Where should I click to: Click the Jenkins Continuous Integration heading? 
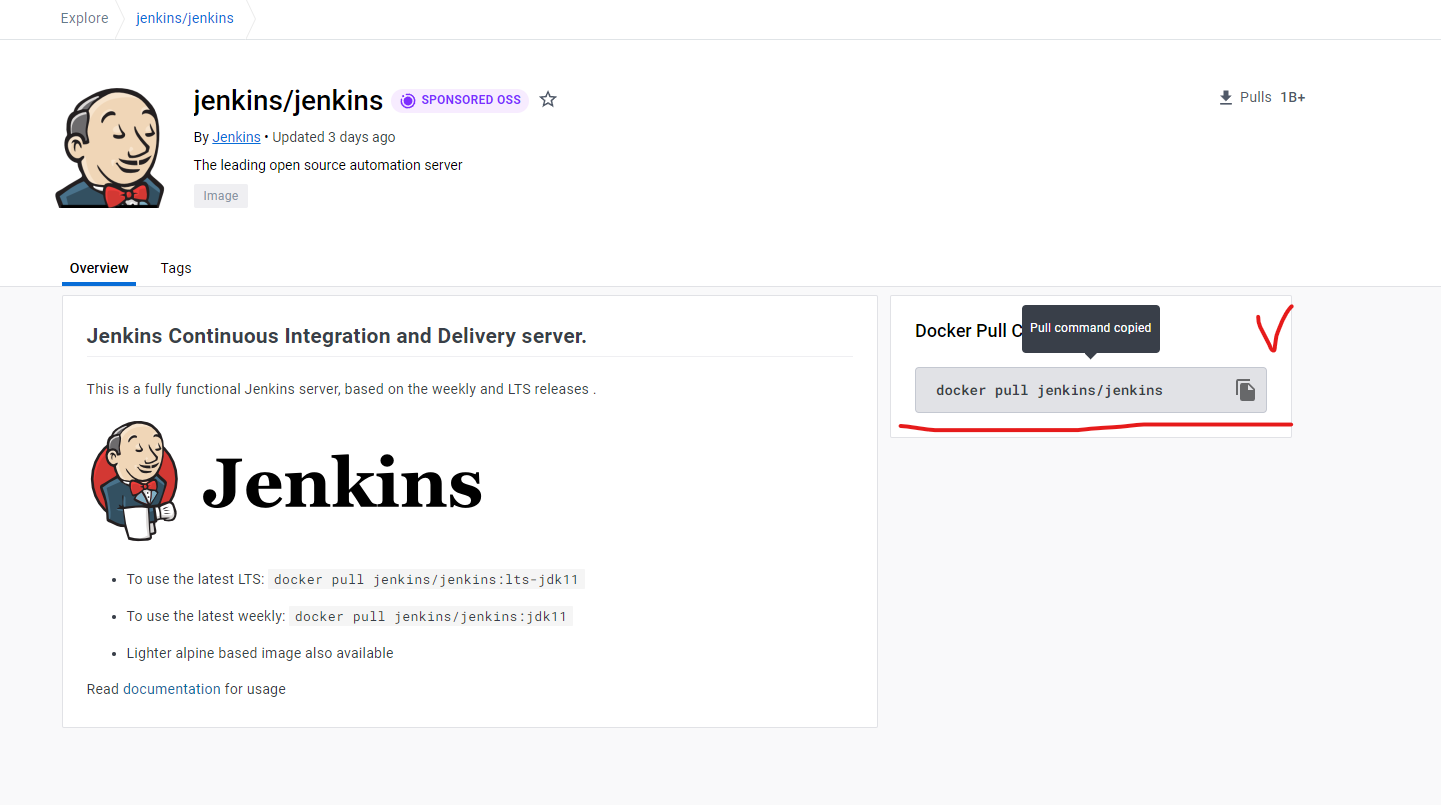tap(336, 336)
